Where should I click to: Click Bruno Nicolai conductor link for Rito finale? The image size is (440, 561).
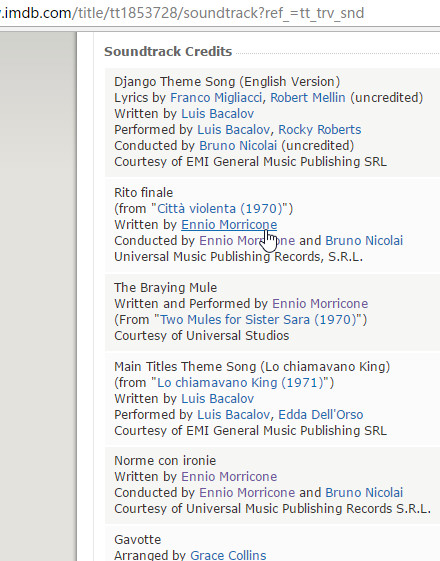tap(364, 241)
